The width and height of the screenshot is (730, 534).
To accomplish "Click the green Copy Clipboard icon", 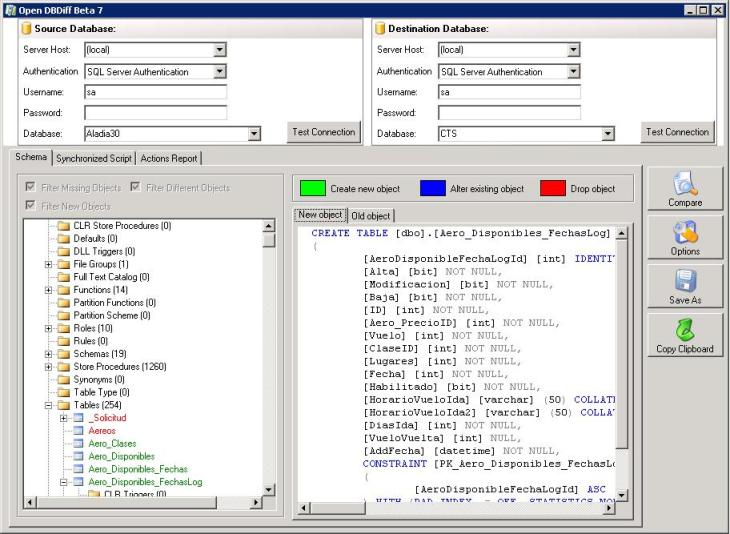I will click(684, 330).
